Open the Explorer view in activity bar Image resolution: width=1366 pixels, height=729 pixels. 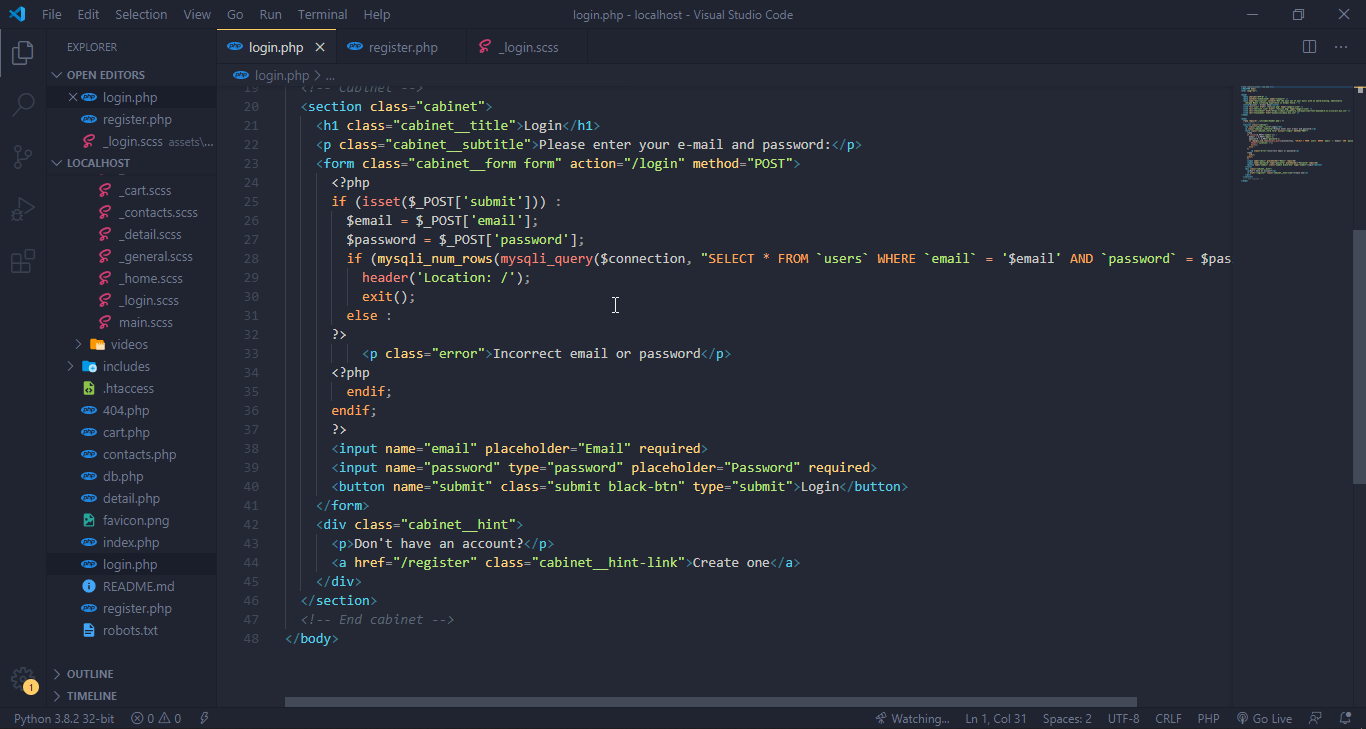click(22, 53)
